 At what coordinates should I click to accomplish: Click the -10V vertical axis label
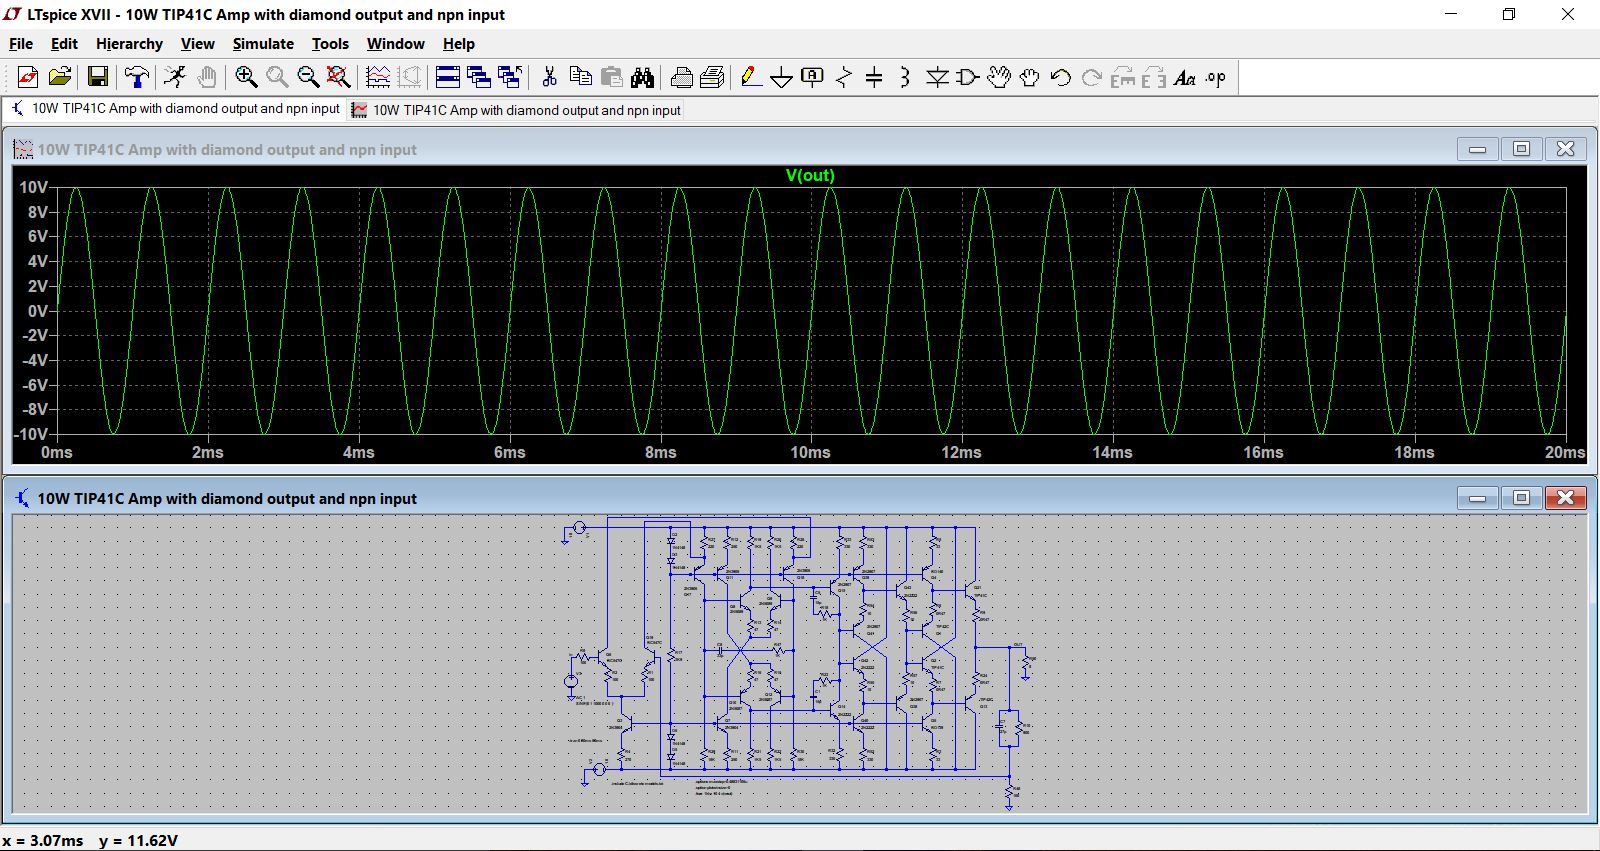pyautogui.click(x=30, y=434)
